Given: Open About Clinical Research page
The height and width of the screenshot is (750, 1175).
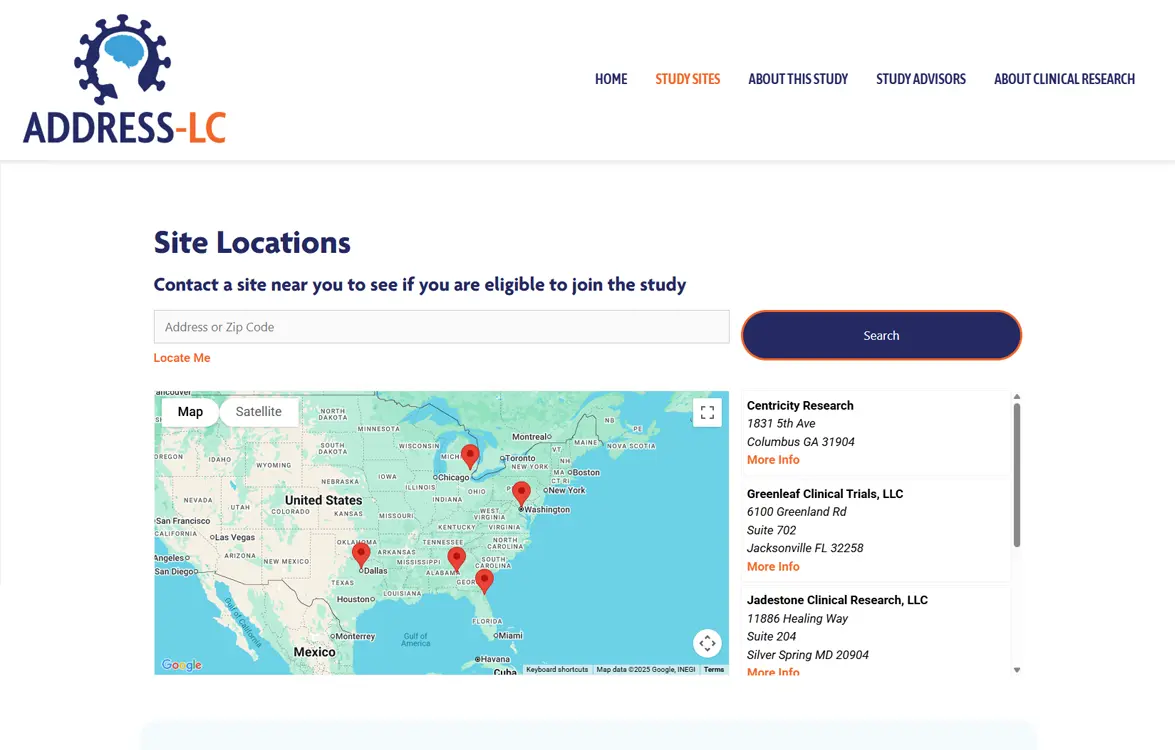Looking at the screenshot, I should coord(1064,79).
